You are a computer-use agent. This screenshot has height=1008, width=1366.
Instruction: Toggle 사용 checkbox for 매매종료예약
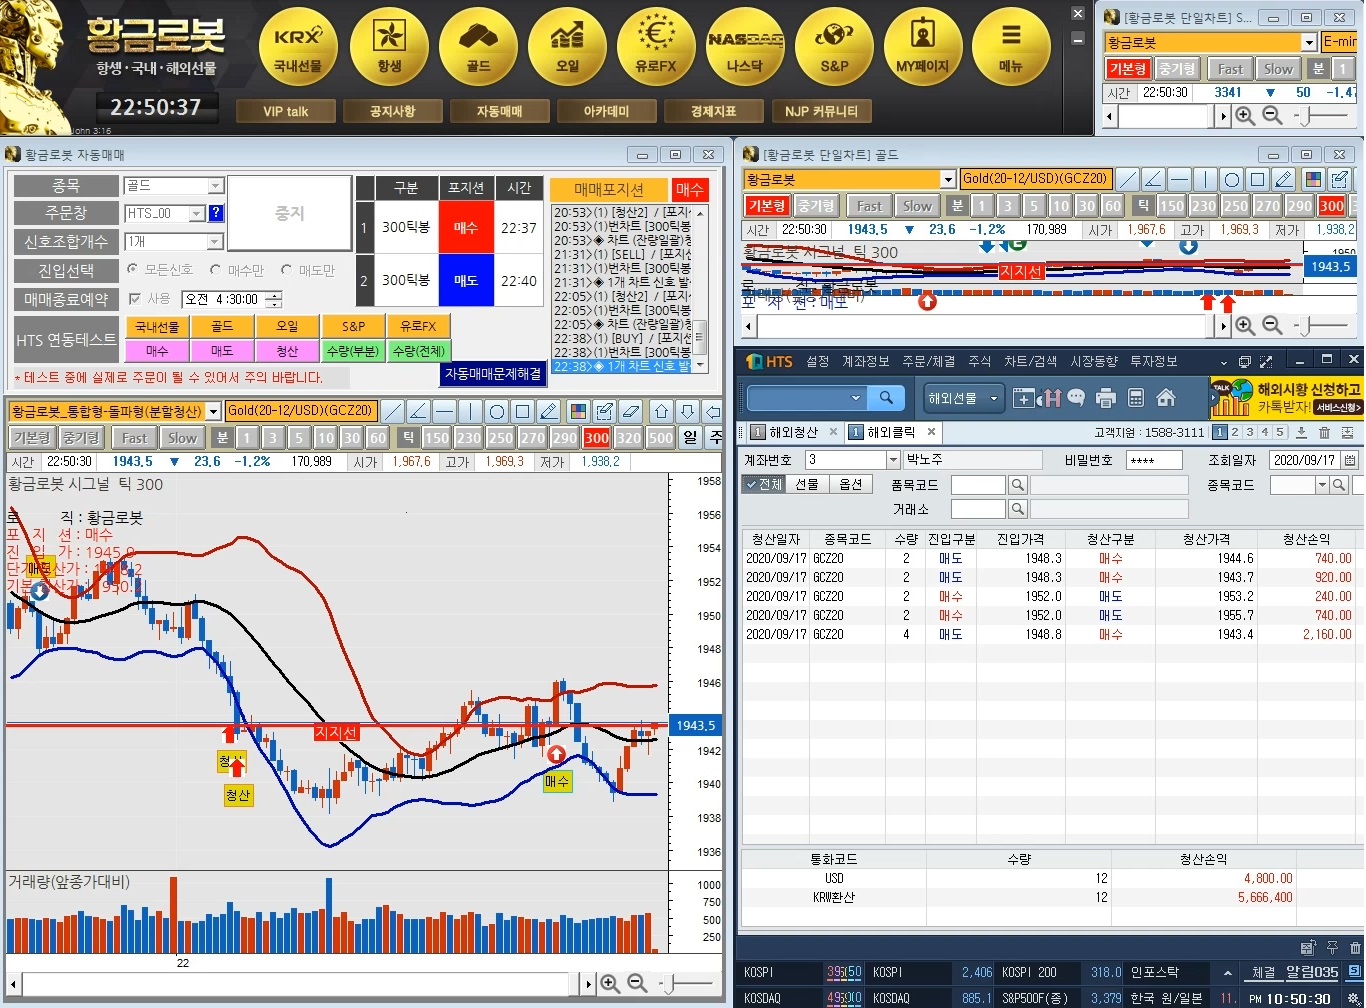[135, 299]
